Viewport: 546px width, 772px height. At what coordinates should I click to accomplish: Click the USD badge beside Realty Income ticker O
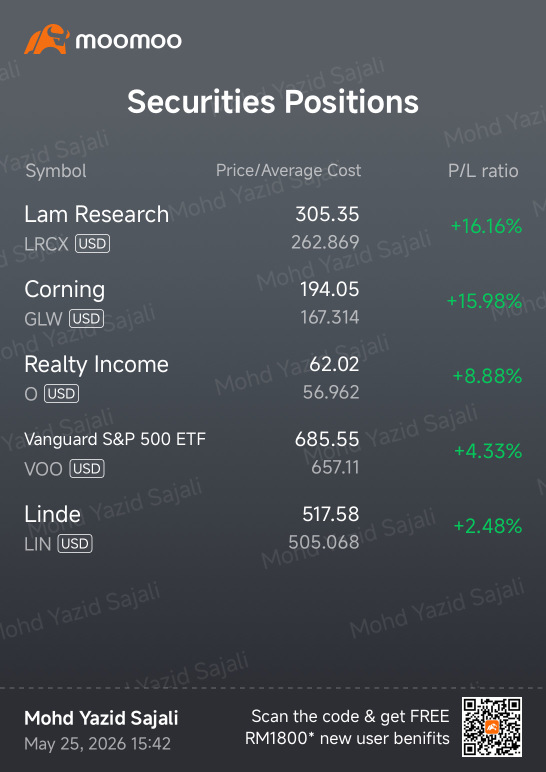62,394
